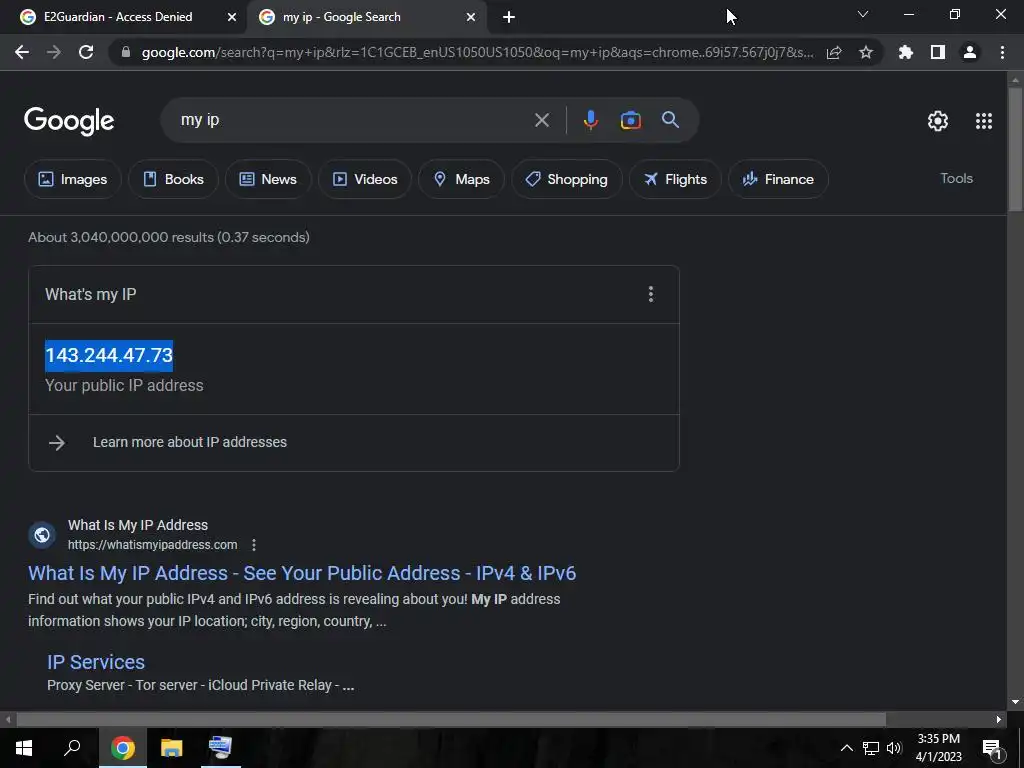
Task: View site information via the lock icon
Action: point(126,52)
